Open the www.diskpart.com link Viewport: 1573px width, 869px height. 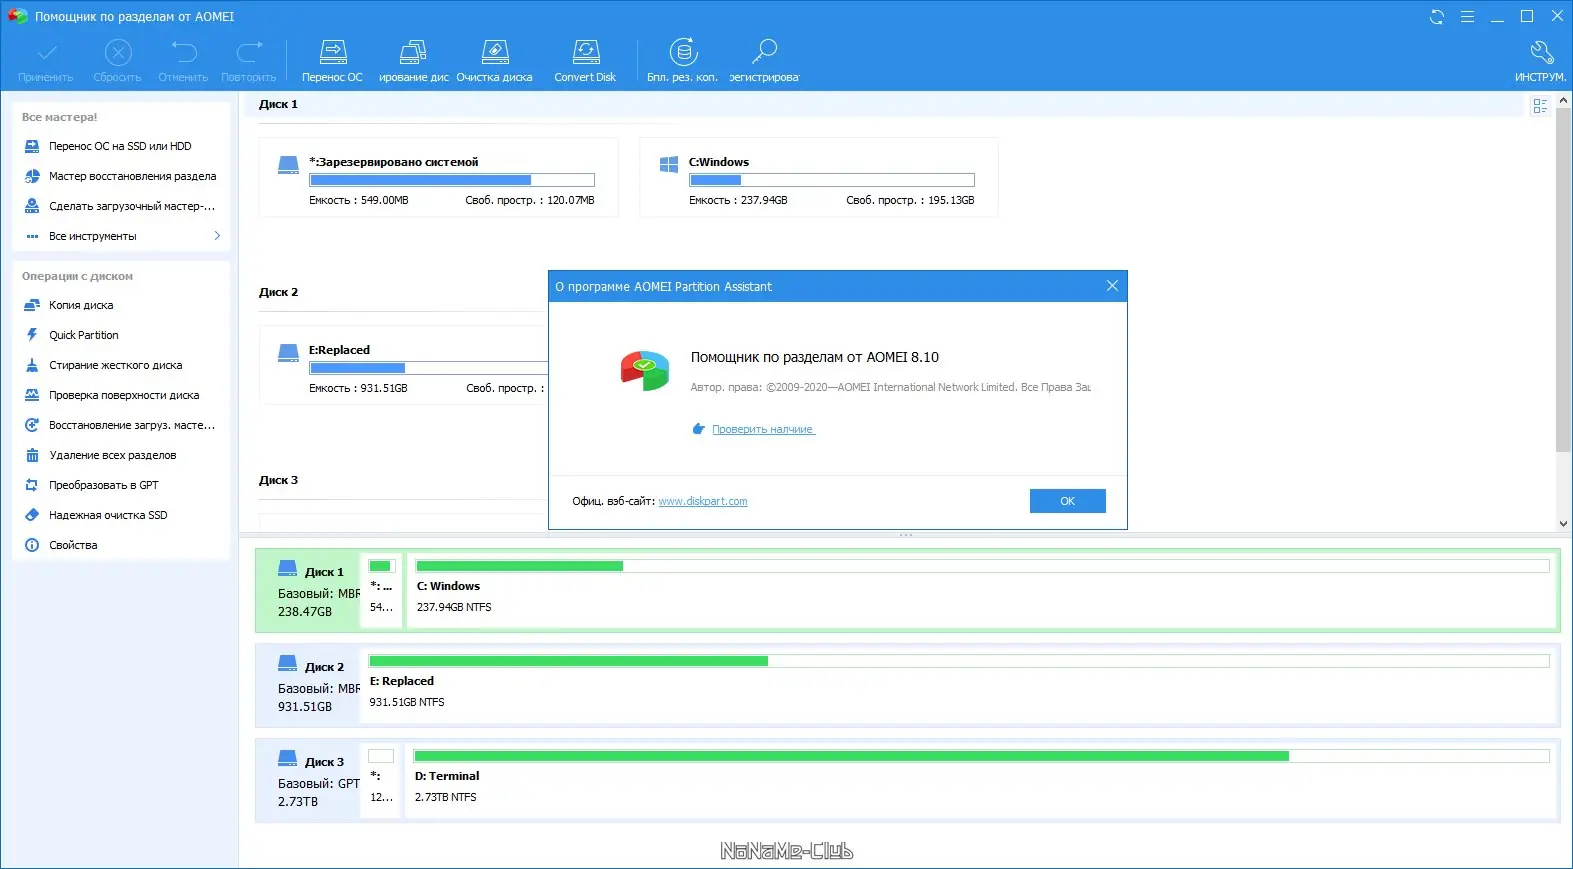coord(703,501)
